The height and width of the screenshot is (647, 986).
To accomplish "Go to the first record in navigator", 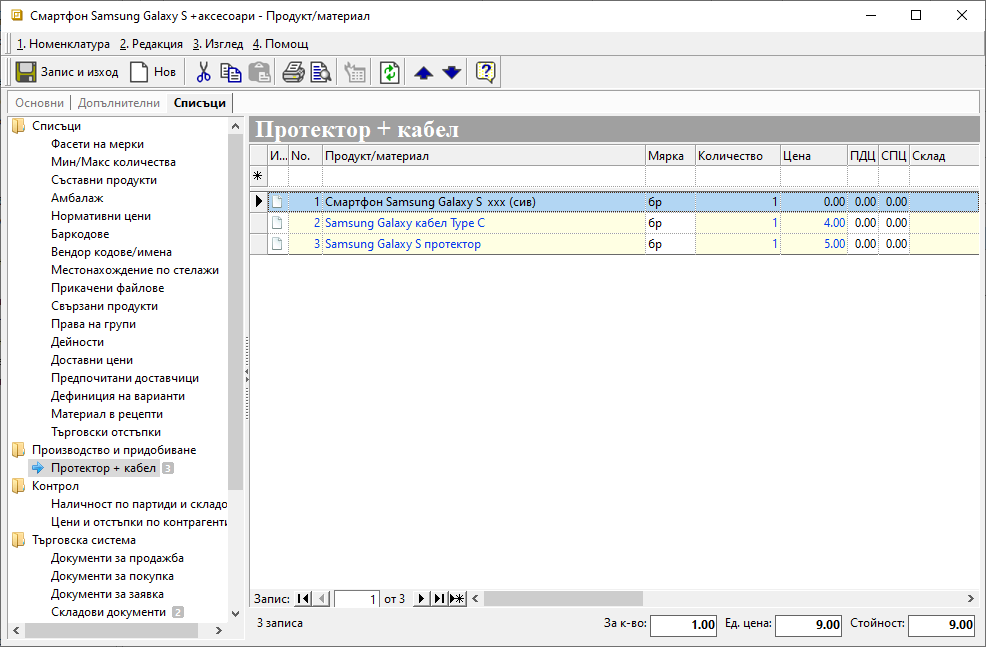I will tap(303, 599).
